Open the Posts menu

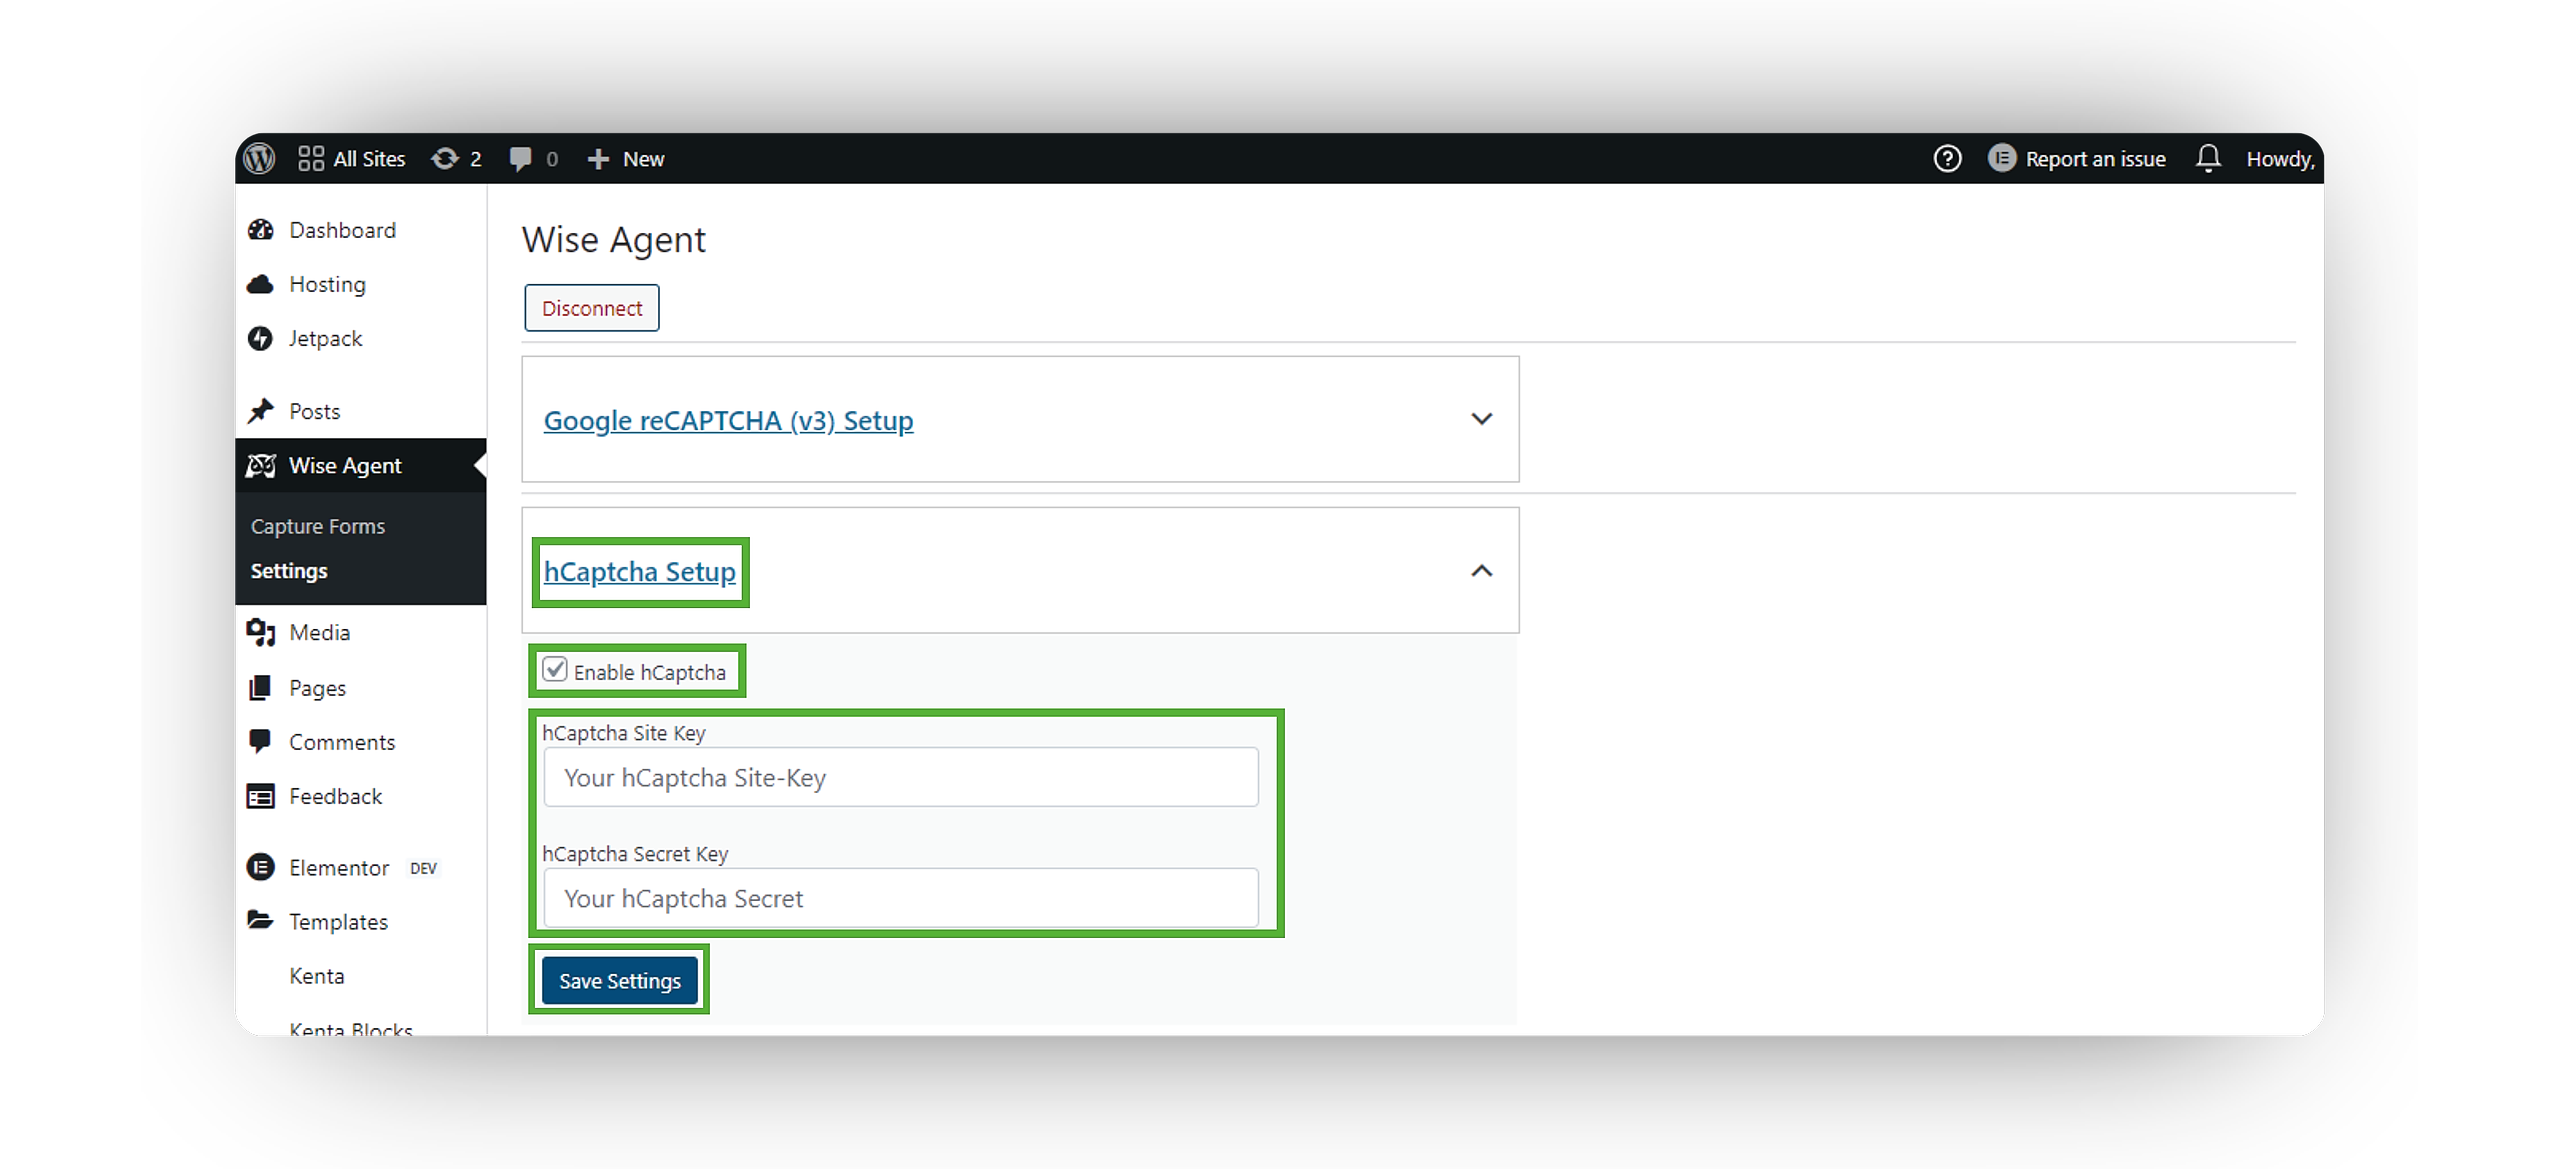click(314, 411)
